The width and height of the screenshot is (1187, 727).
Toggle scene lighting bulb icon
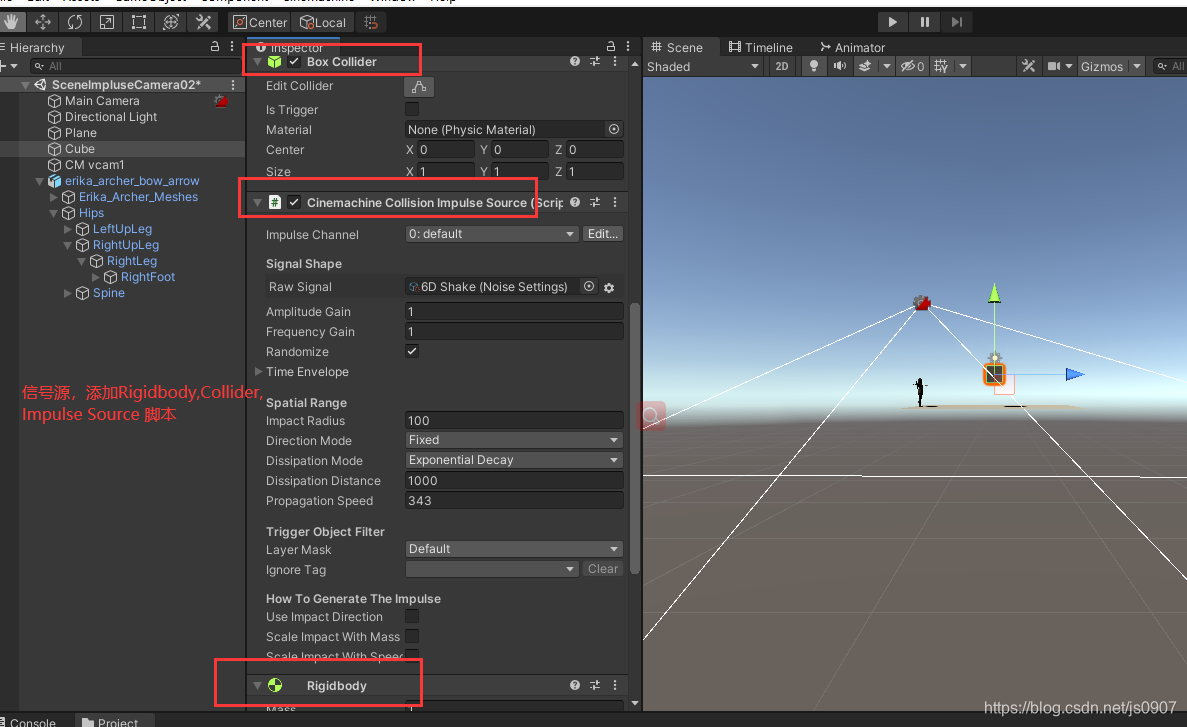[814, 67]
